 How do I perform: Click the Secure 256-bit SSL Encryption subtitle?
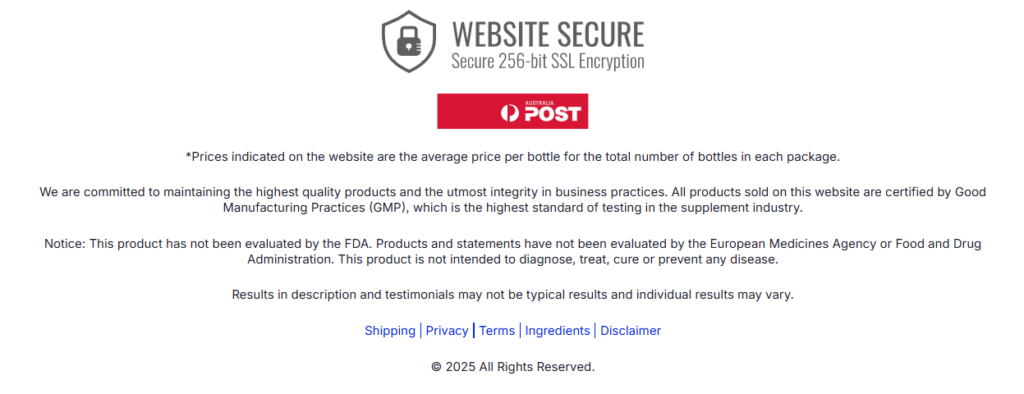pyautogui.click(x=548, y=61)
